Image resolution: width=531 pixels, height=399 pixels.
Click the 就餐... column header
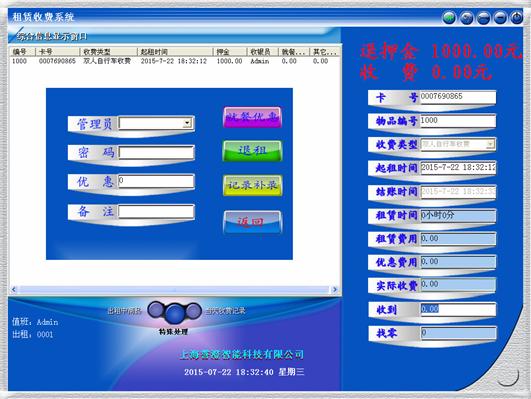[x=294, y=52]
